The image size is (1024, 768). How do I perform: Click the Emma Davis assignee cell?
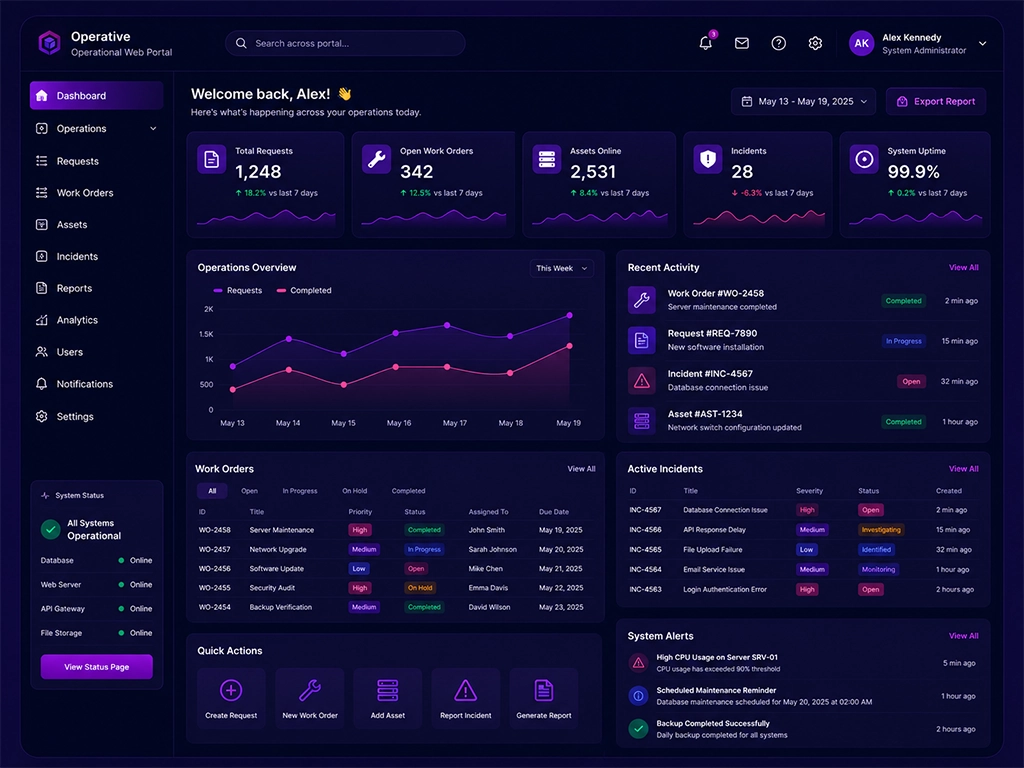[488, 588]
